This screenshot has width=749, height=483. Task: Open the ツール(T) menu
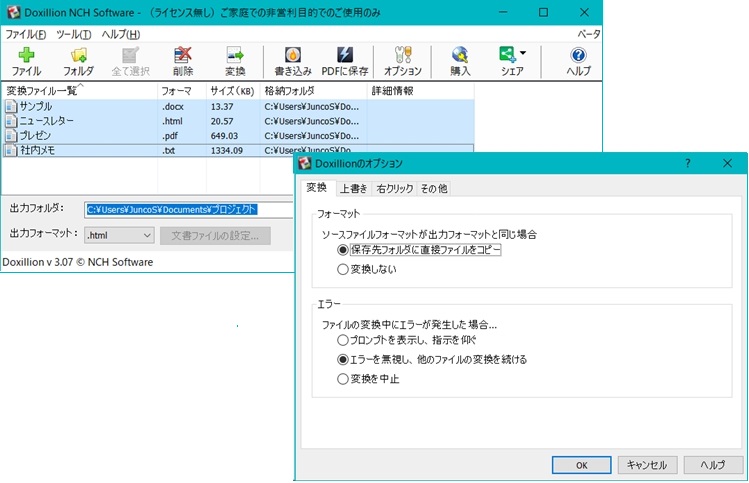pyautogui.click(x=74, y=34)
